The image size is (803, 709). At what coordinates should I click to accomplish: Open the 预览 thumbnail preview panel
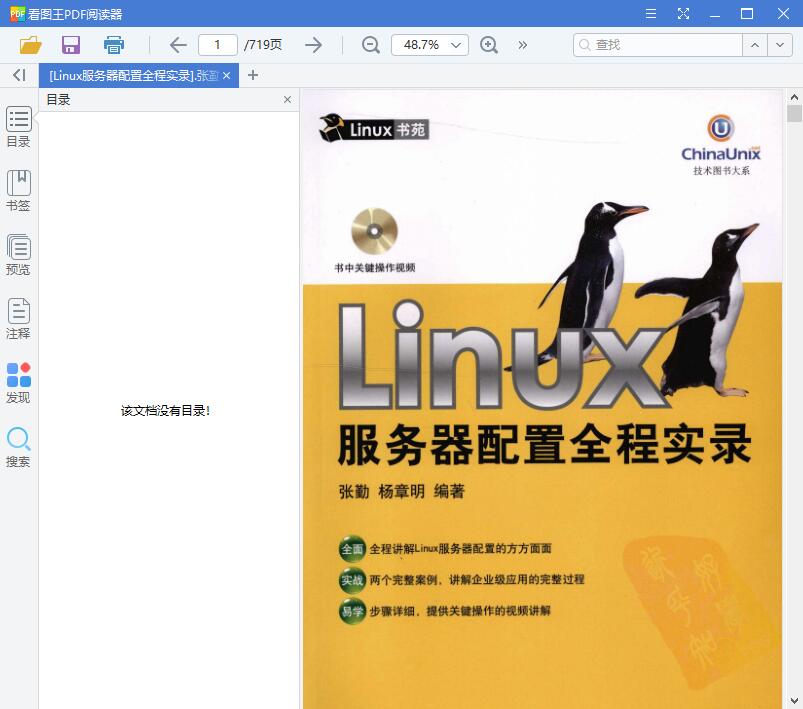pos(18,255)
